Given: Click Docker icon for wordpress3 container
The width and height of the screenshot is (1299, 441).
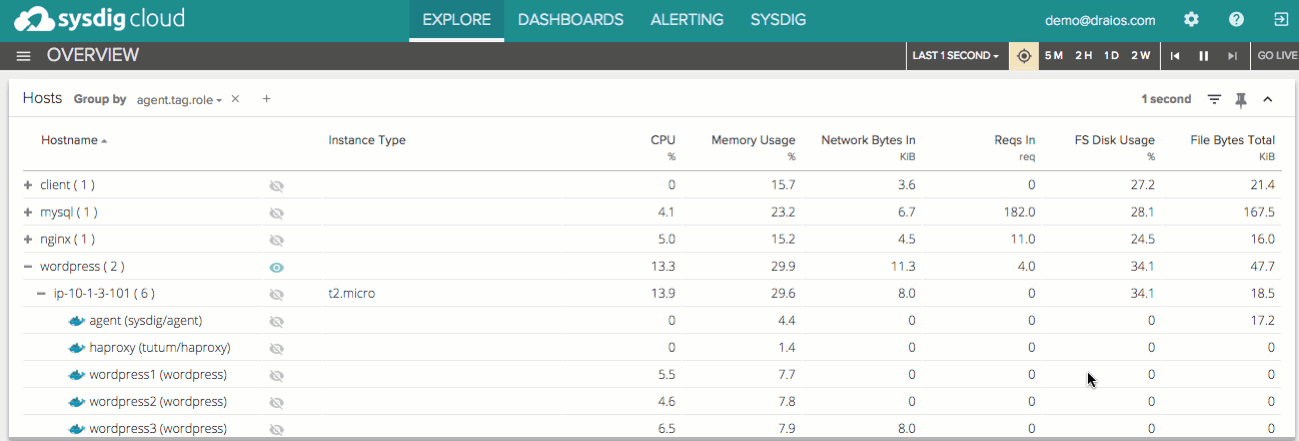Looking at the screenshot, I should coord(76,429).
